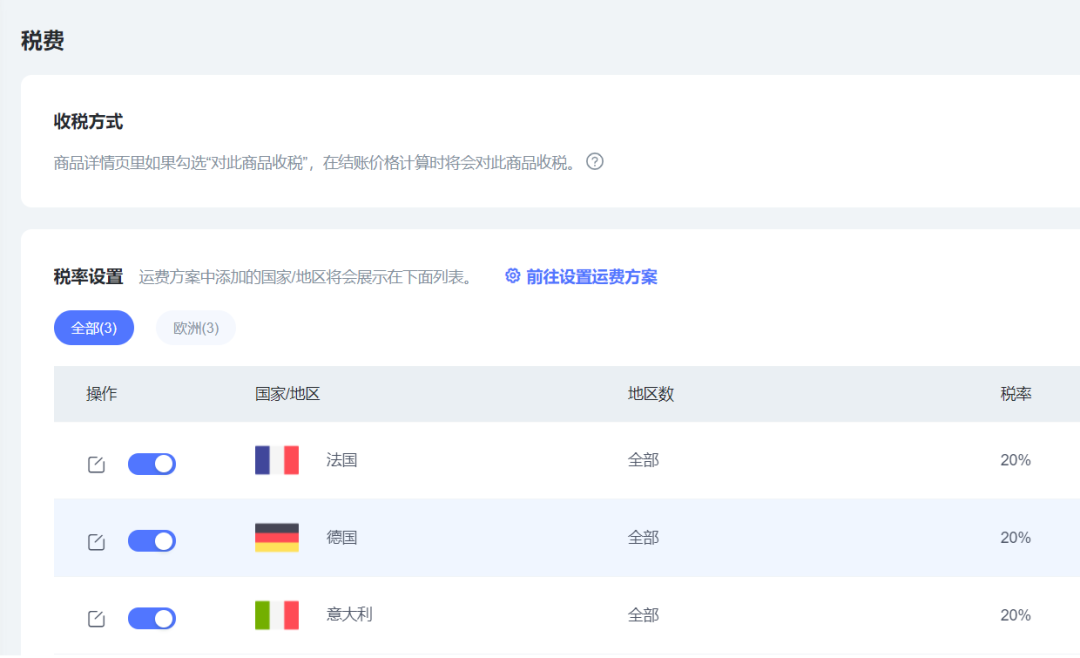Click the 操作 column header
1080x658 pixels.
pyautogui.click(x=101, y=393)
